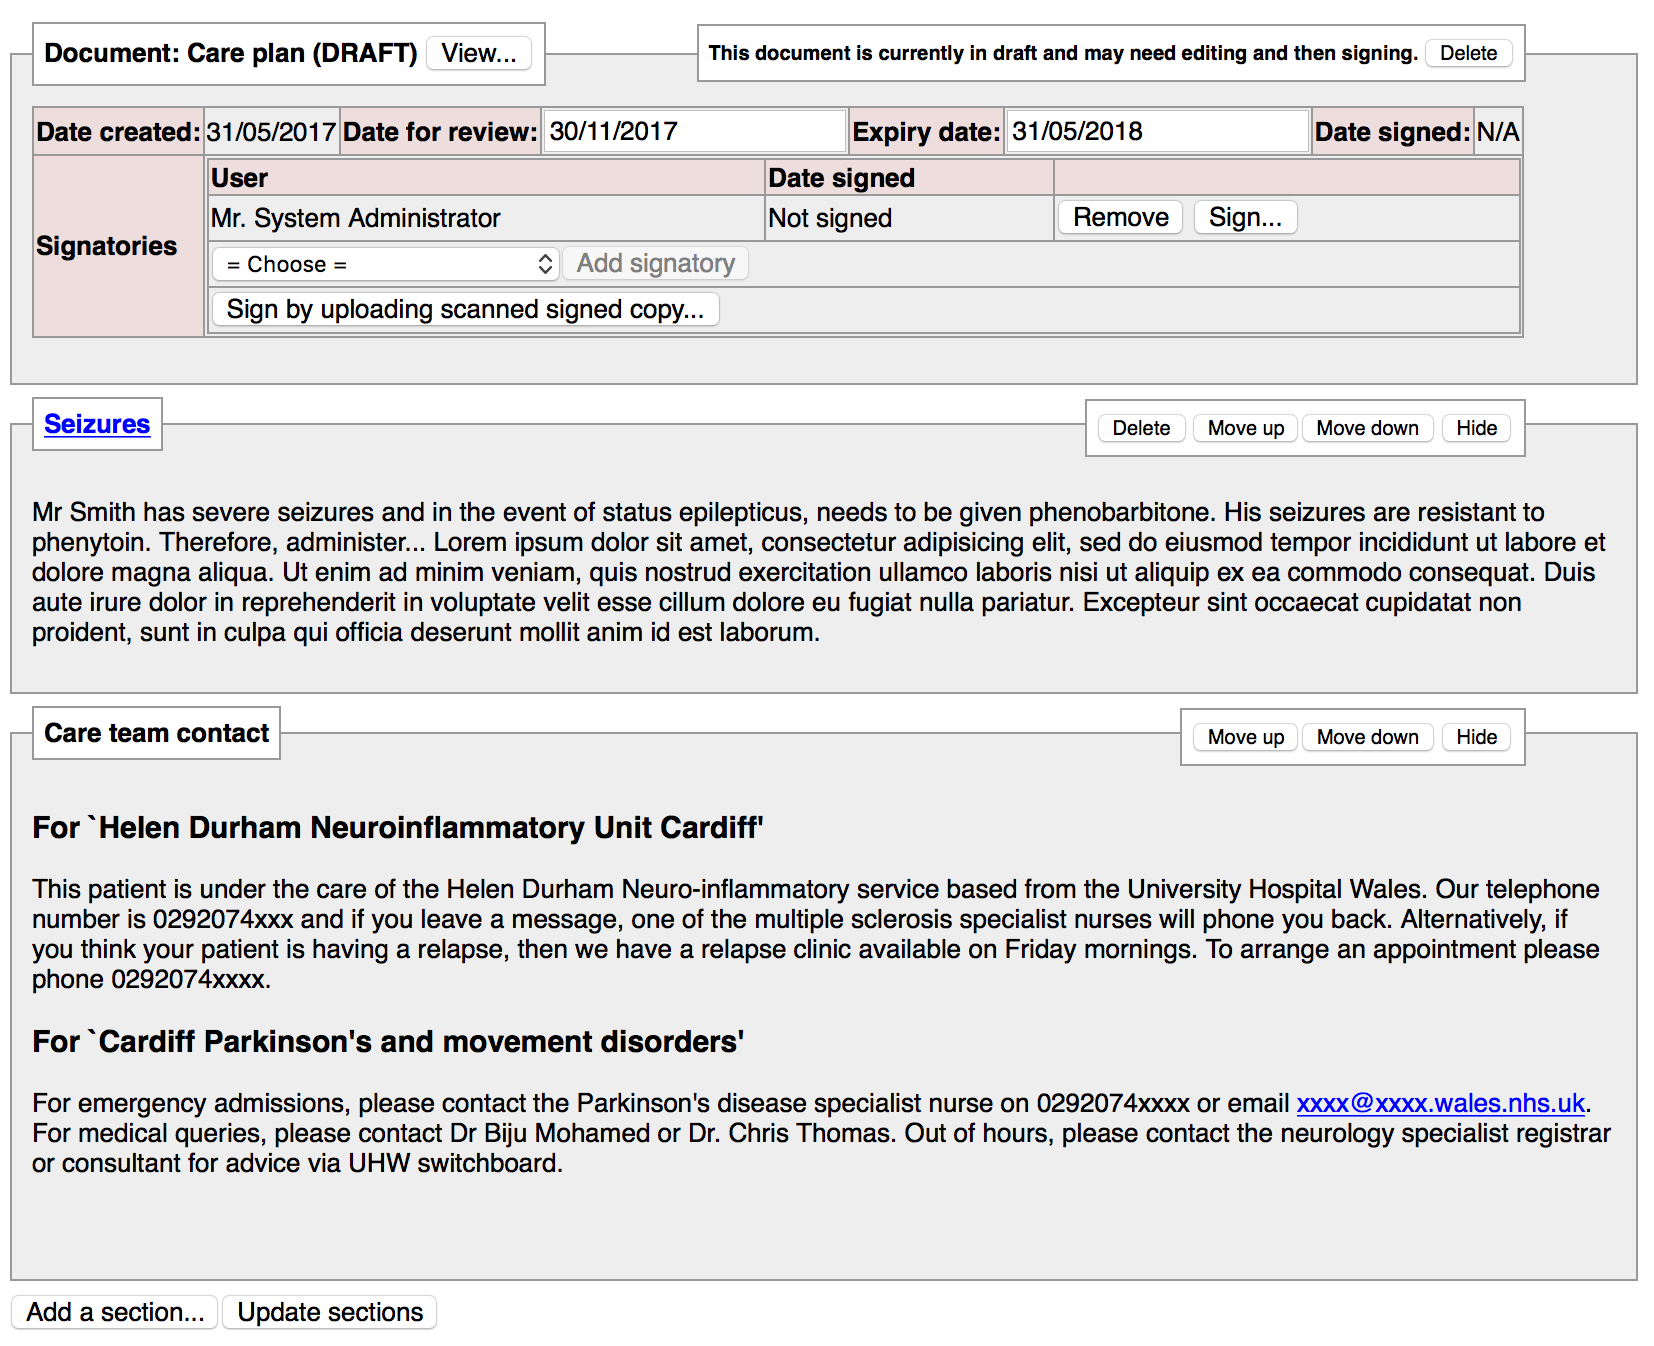This screenshot has height=1346, width=1654.
Task: Click the wales.nhs.uk email link
Action: point(1440,1103)
